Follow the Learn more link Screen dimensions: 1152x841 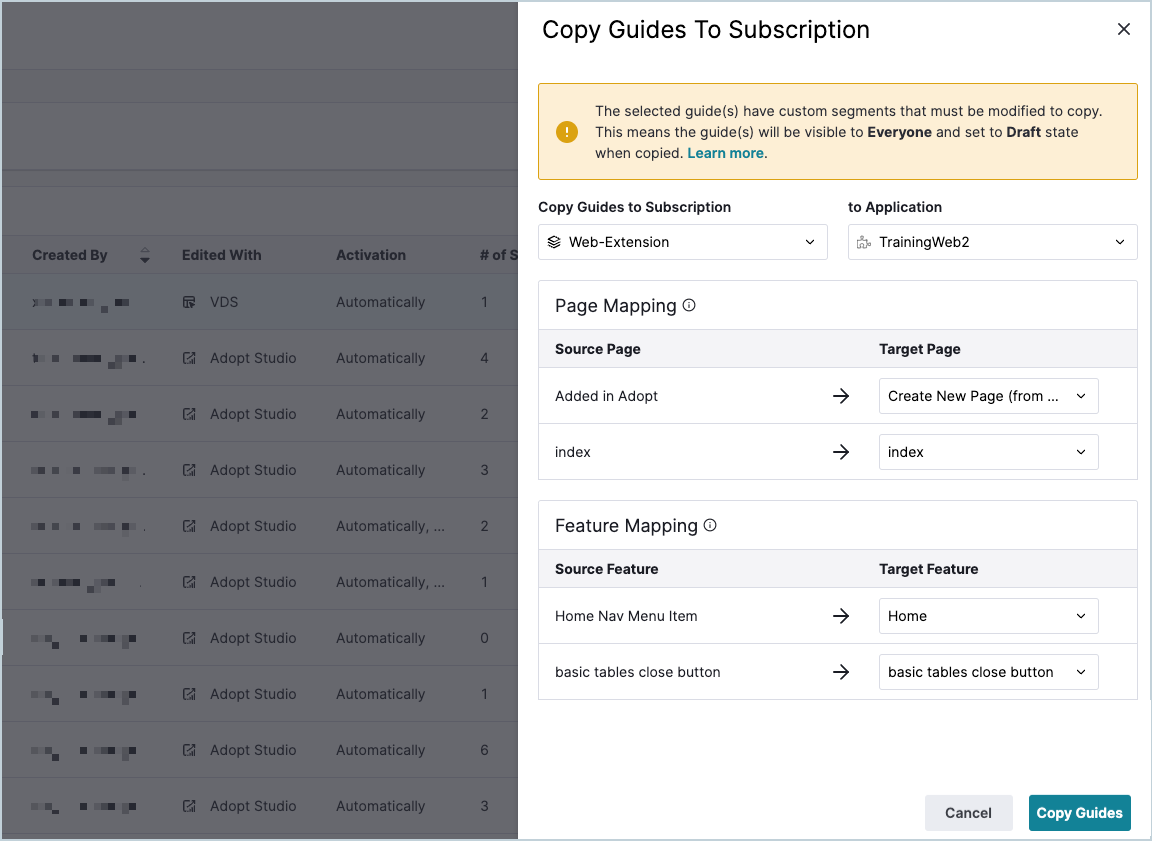coord(725,153)
